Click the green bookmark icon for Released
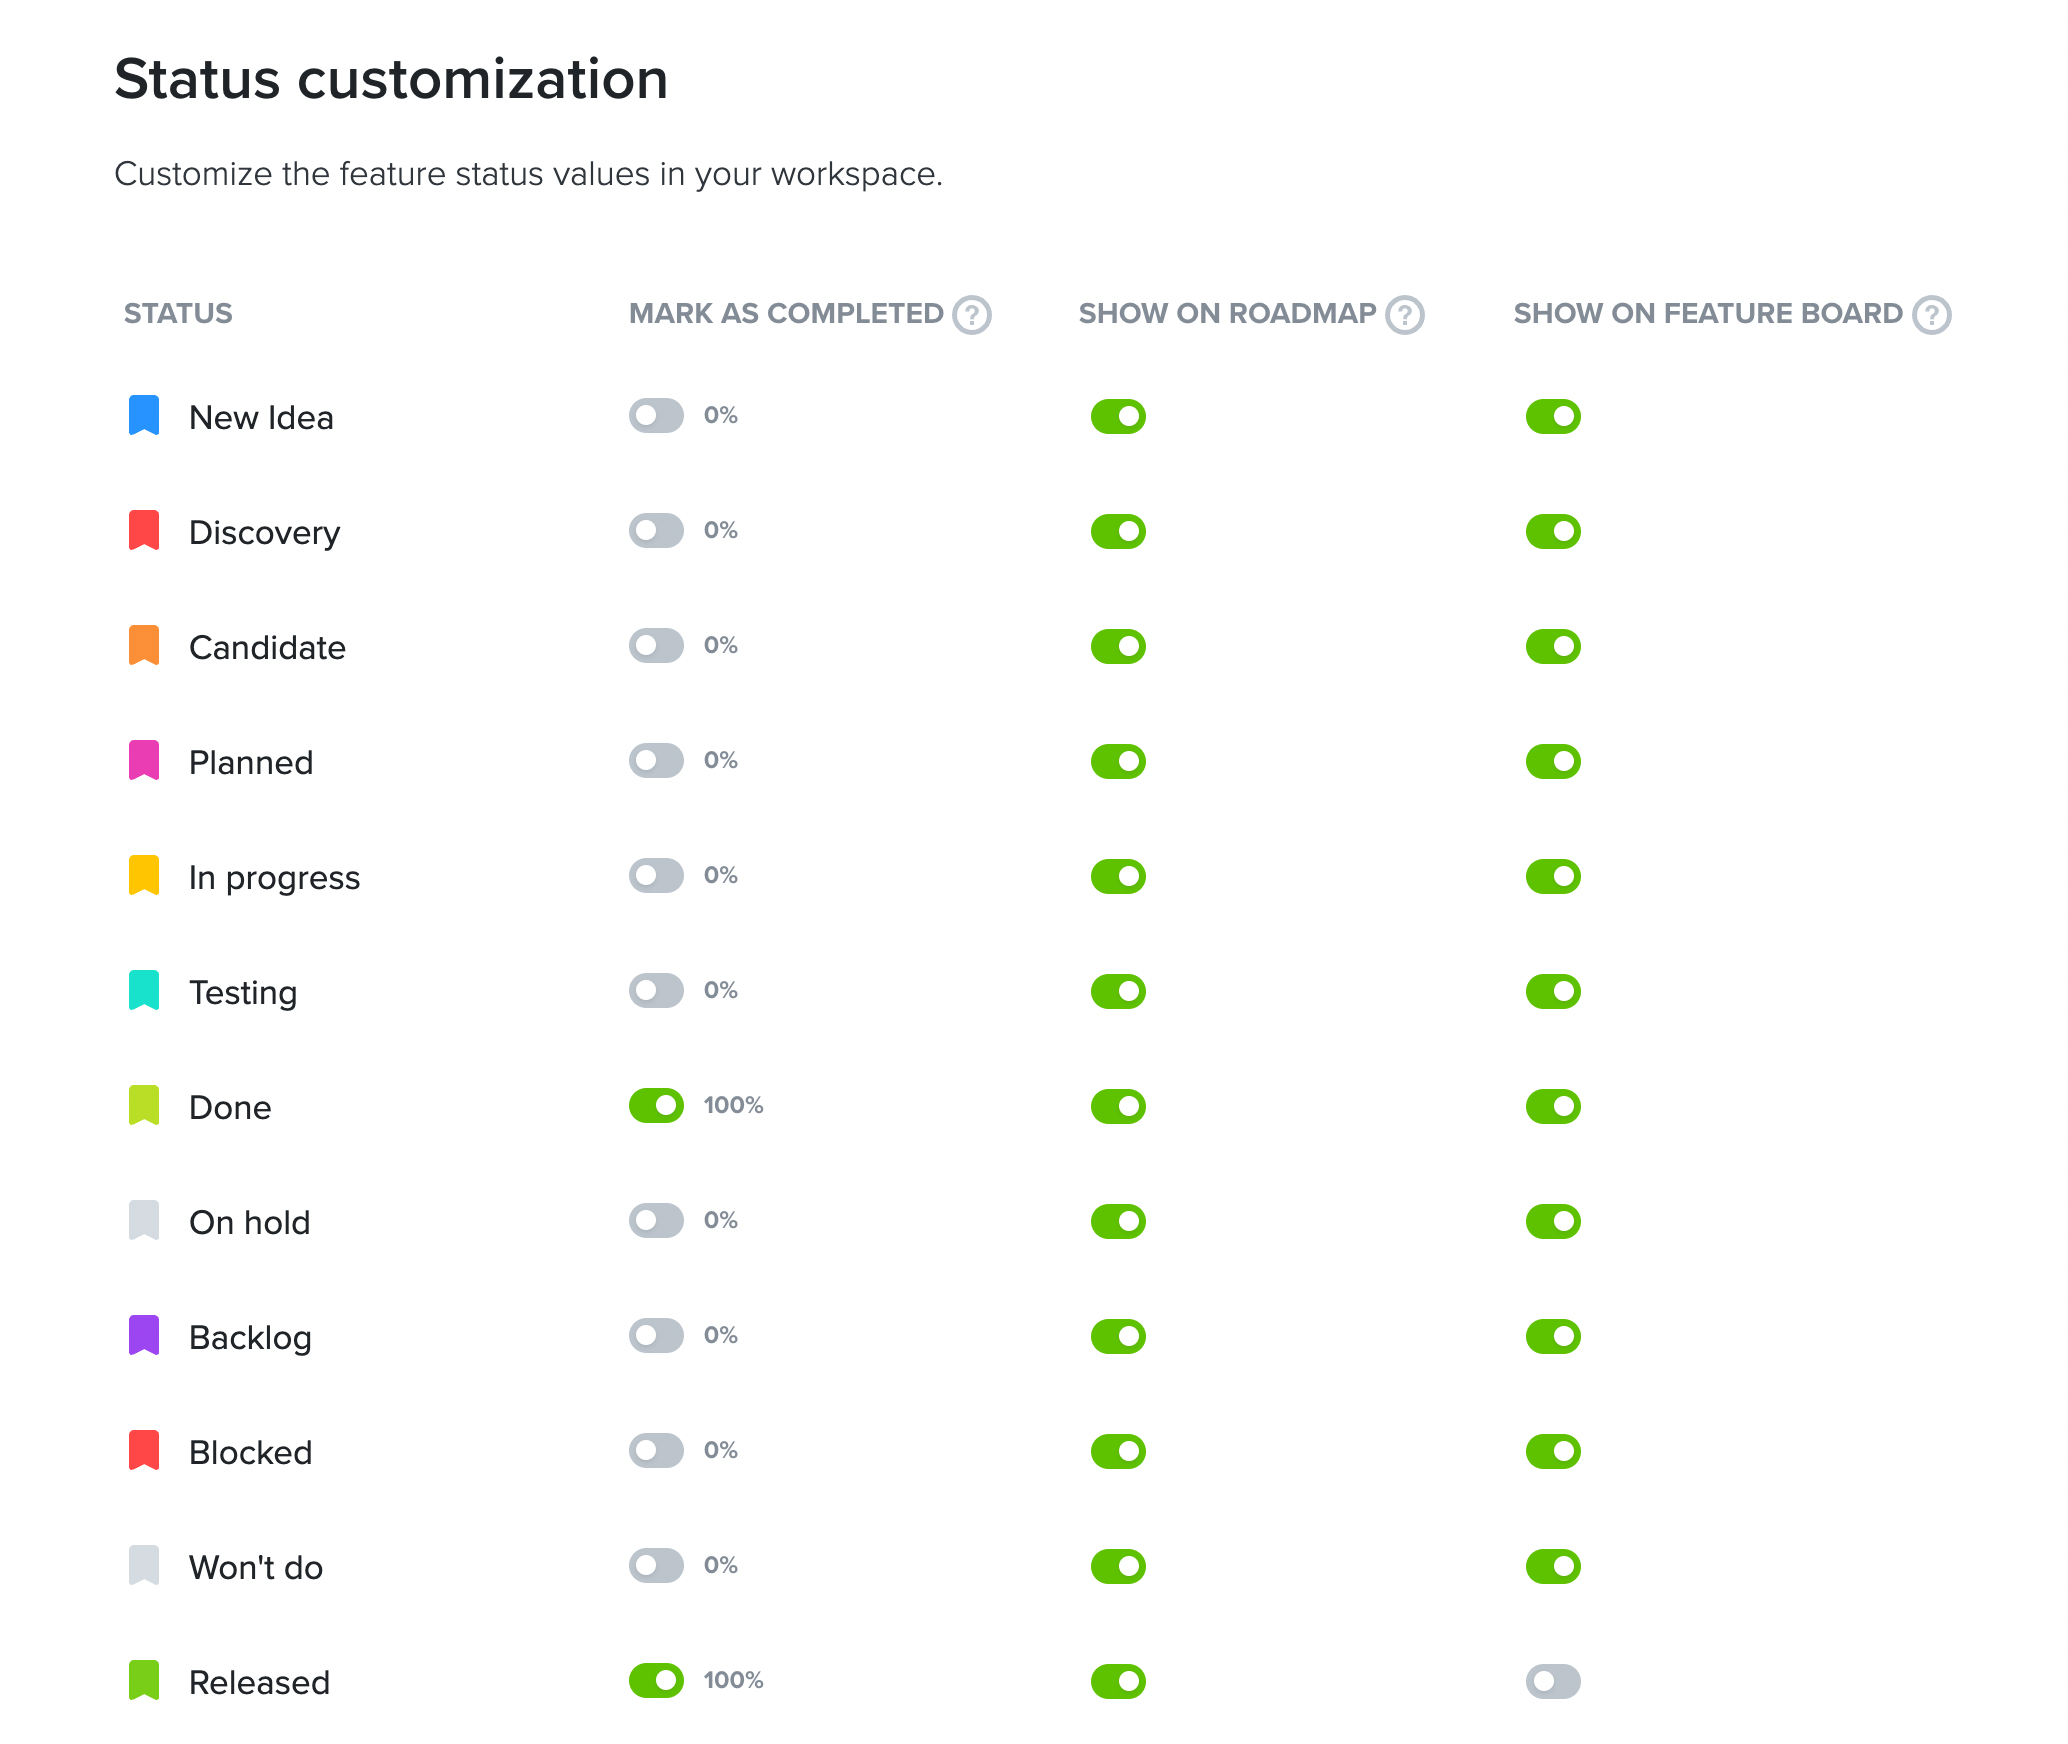The image size is (2068, 1744). click(x=144, y=1681)
